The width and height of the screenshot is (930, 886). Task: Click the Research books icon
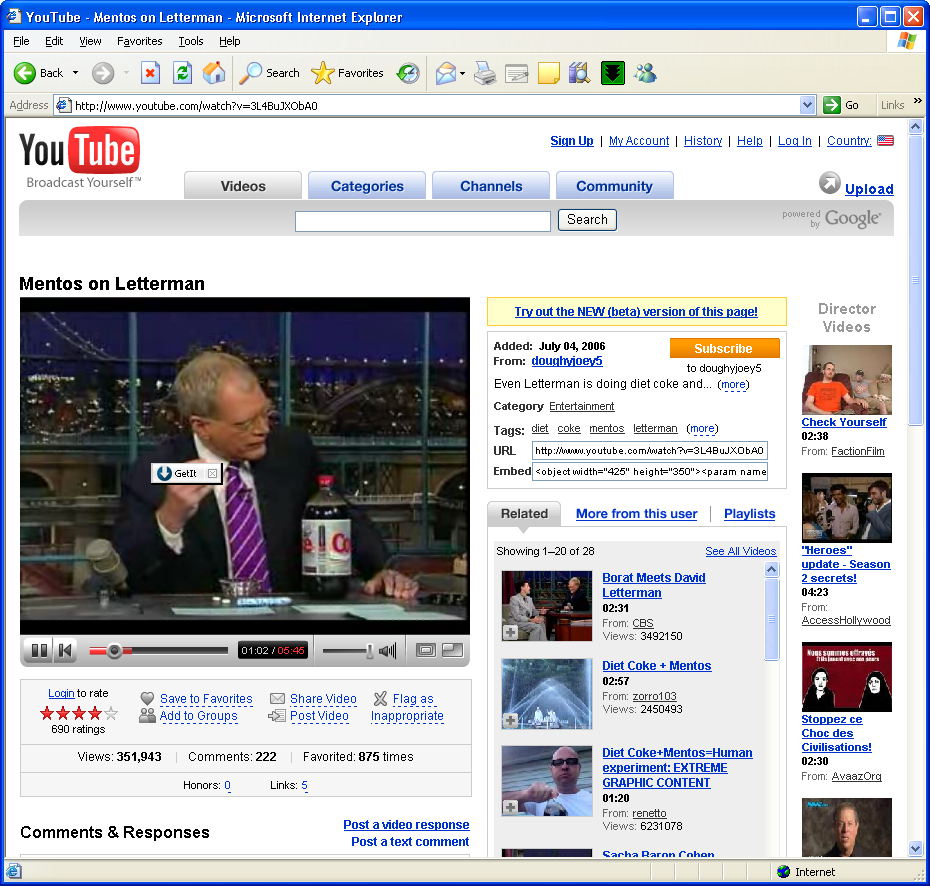coord(579,74)
